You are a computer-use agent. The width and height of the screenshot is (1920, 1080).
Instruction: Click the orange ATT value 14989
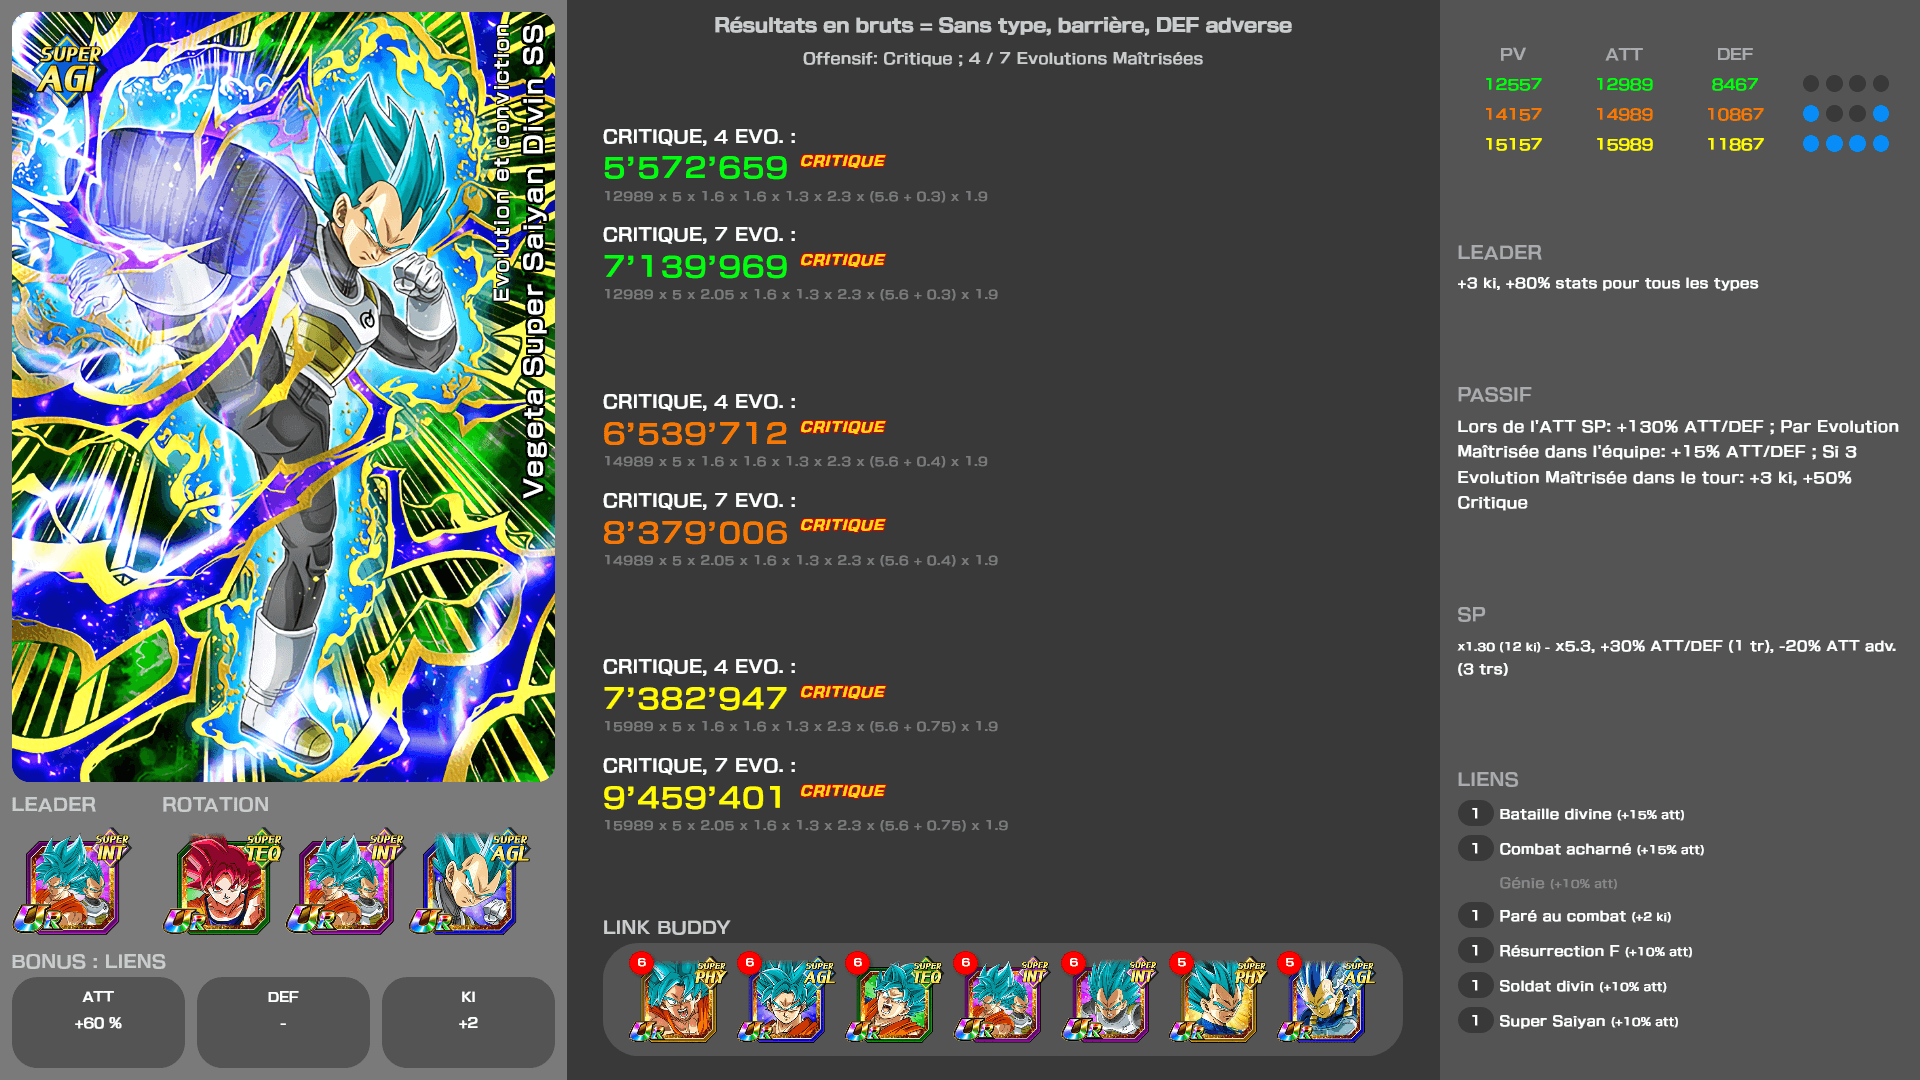1624,114
